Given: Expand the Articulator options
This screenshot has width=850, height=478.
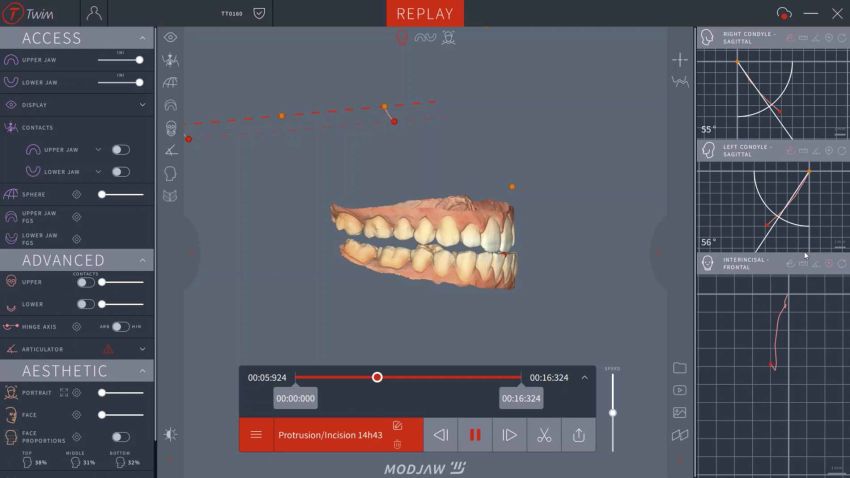Looking at the screenshot, I should (x=142, y=349).
